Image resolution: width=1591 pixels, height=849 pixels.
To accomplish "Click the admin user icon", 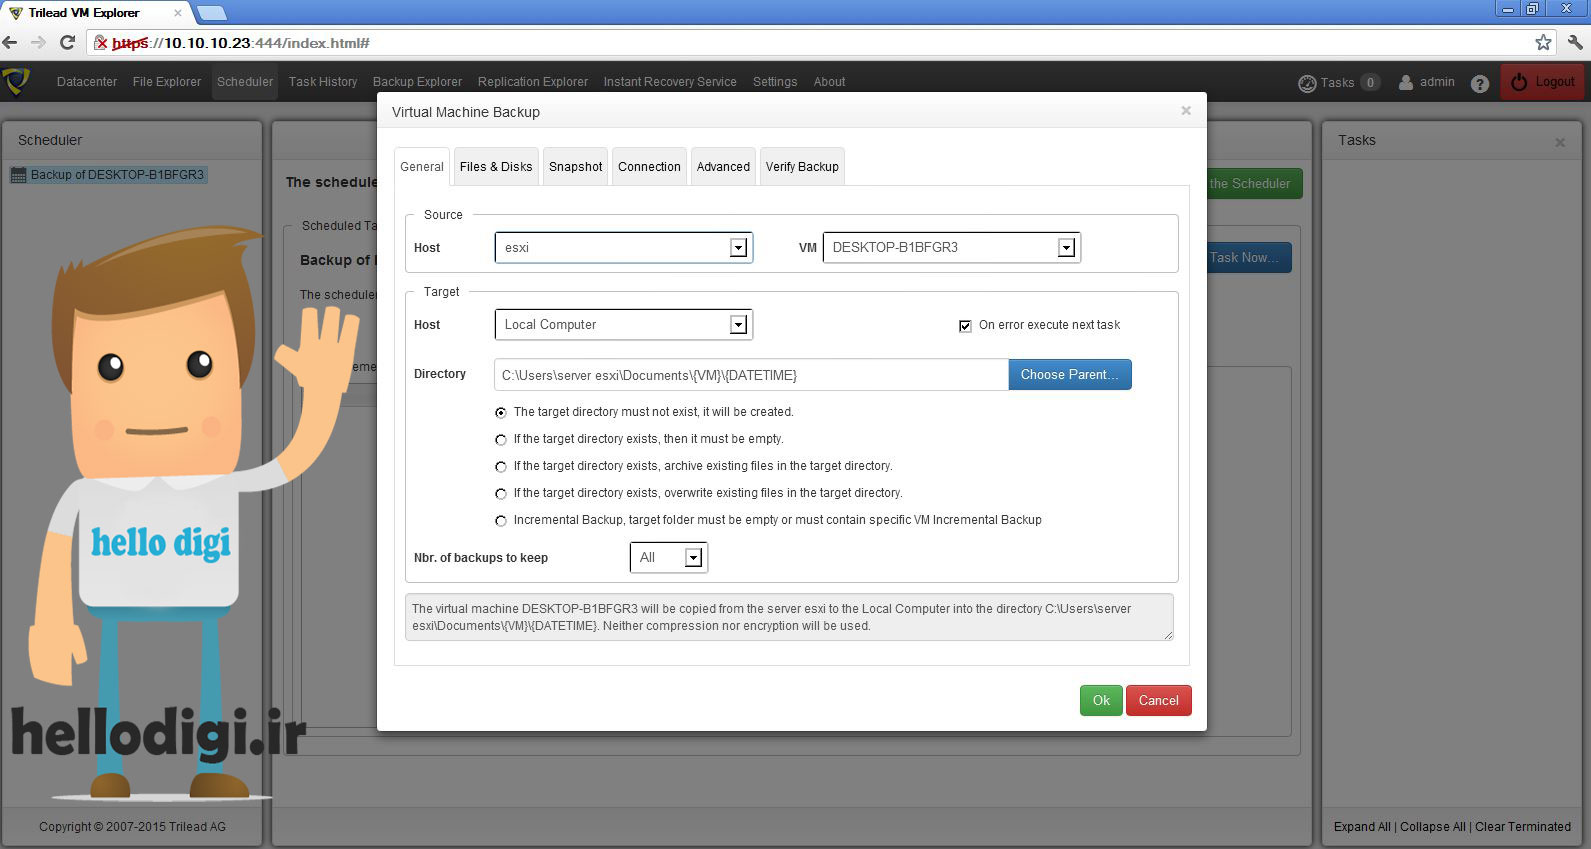I will pyautogui.click(x=1406, y=82).
